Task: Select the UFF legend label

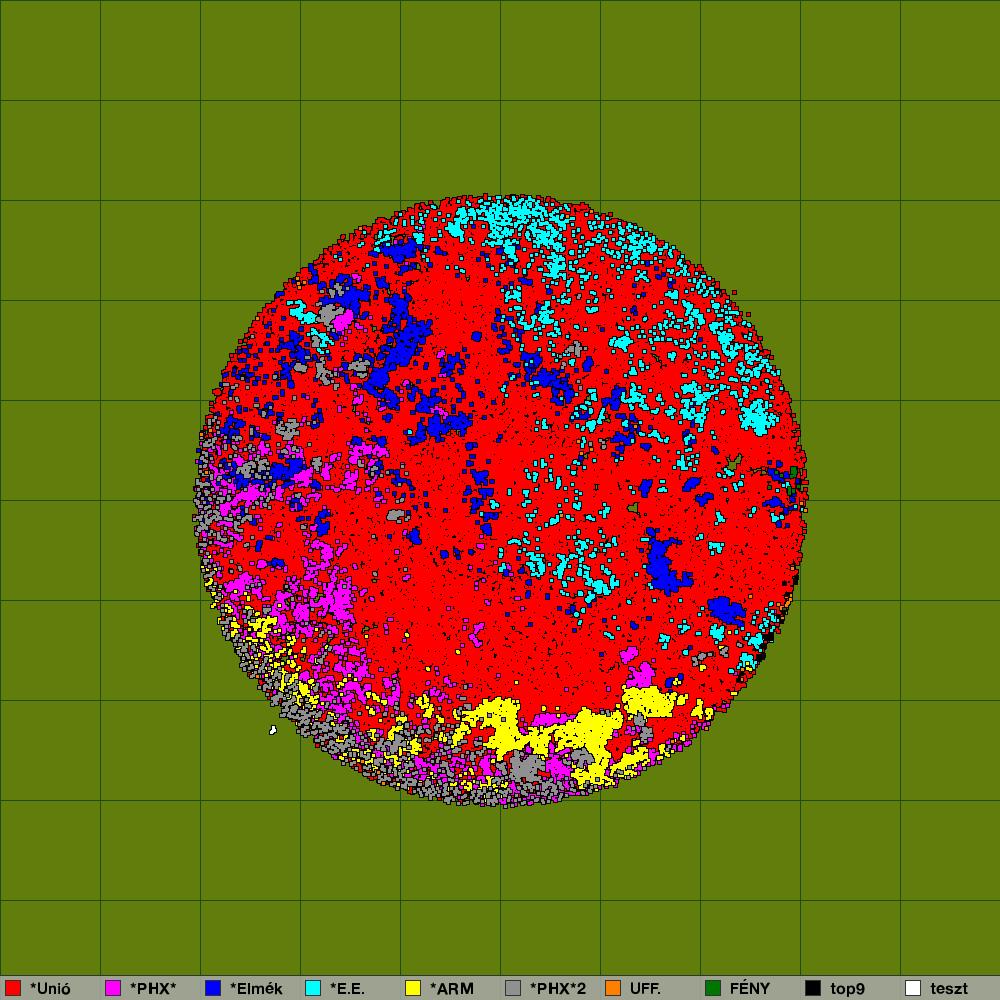Action: [645, 989]
